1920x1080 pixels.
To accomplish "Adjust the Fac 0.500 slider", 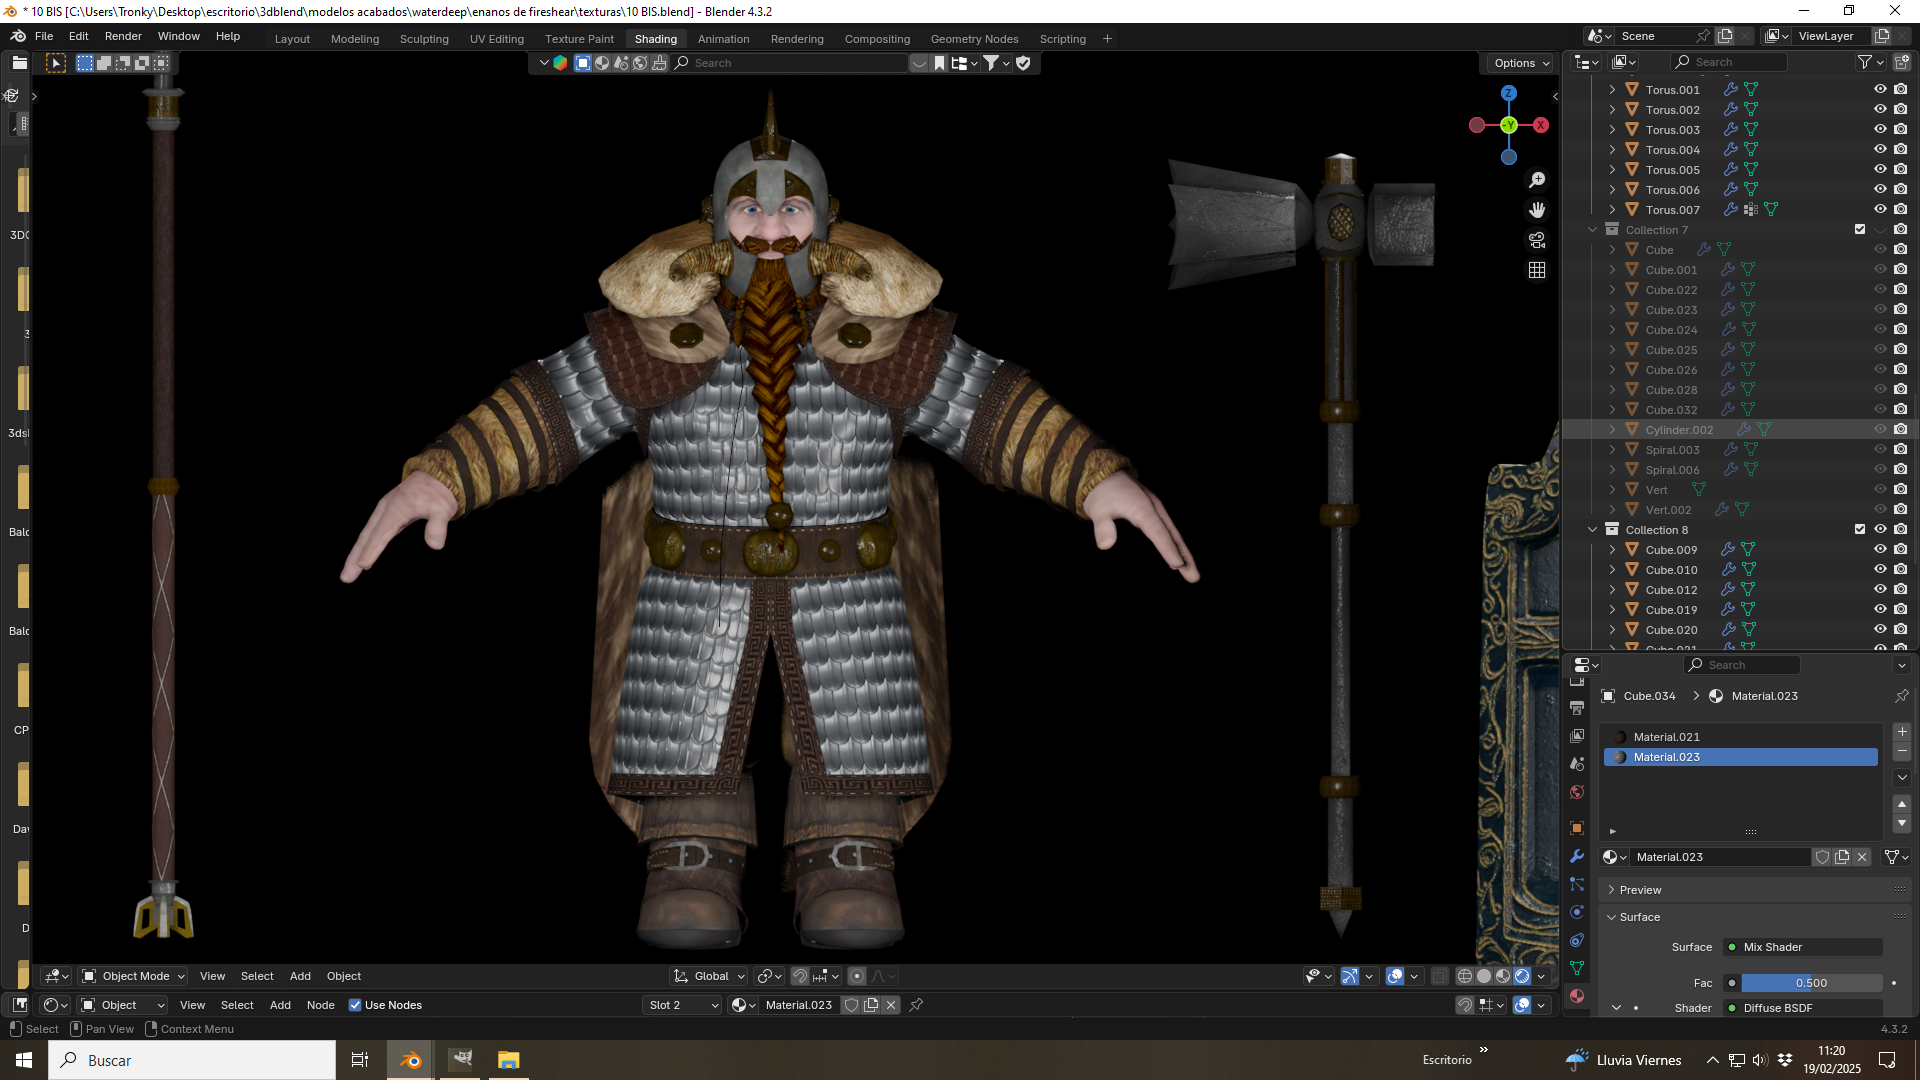I will pos(1811,983).
